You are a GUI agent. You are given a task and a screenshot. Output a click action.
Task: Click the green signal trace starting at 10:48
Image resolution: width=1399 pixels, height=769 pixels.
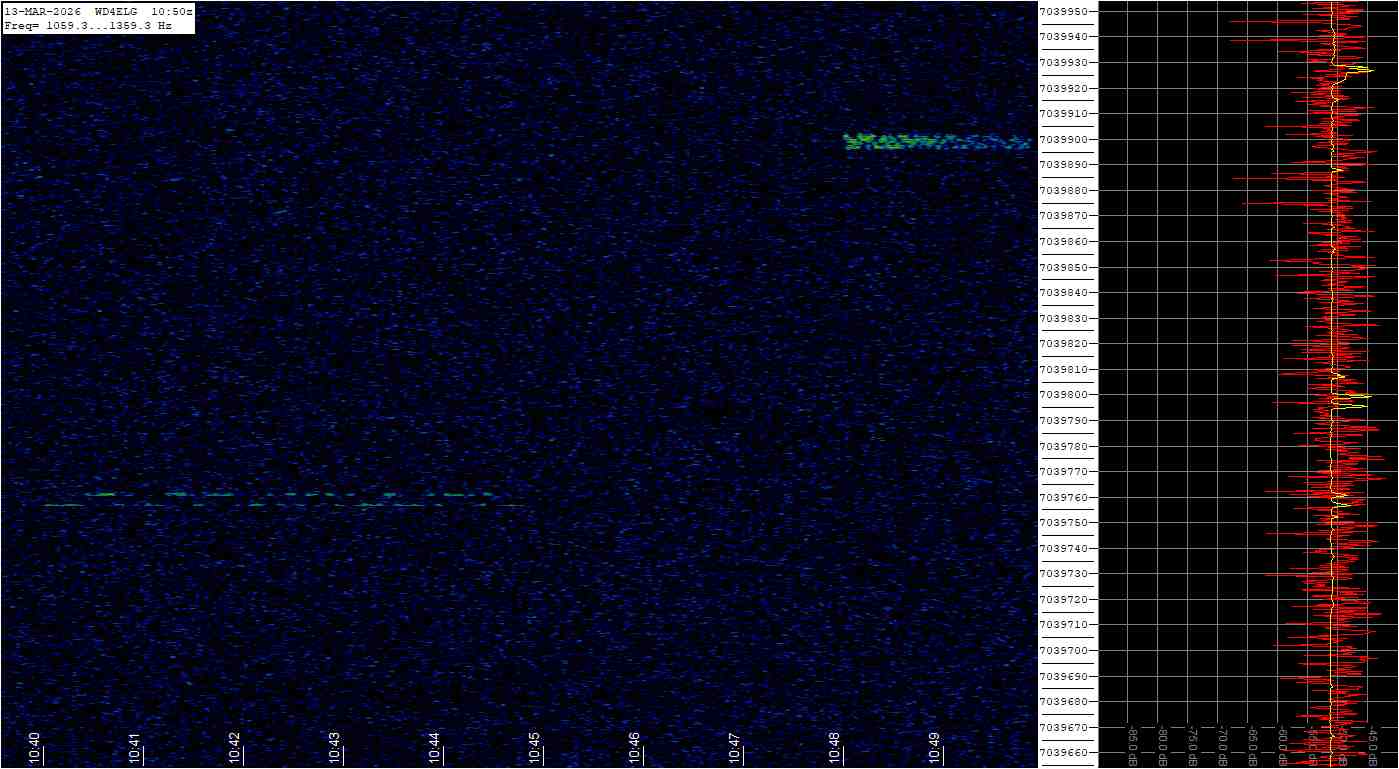[937, 142]
